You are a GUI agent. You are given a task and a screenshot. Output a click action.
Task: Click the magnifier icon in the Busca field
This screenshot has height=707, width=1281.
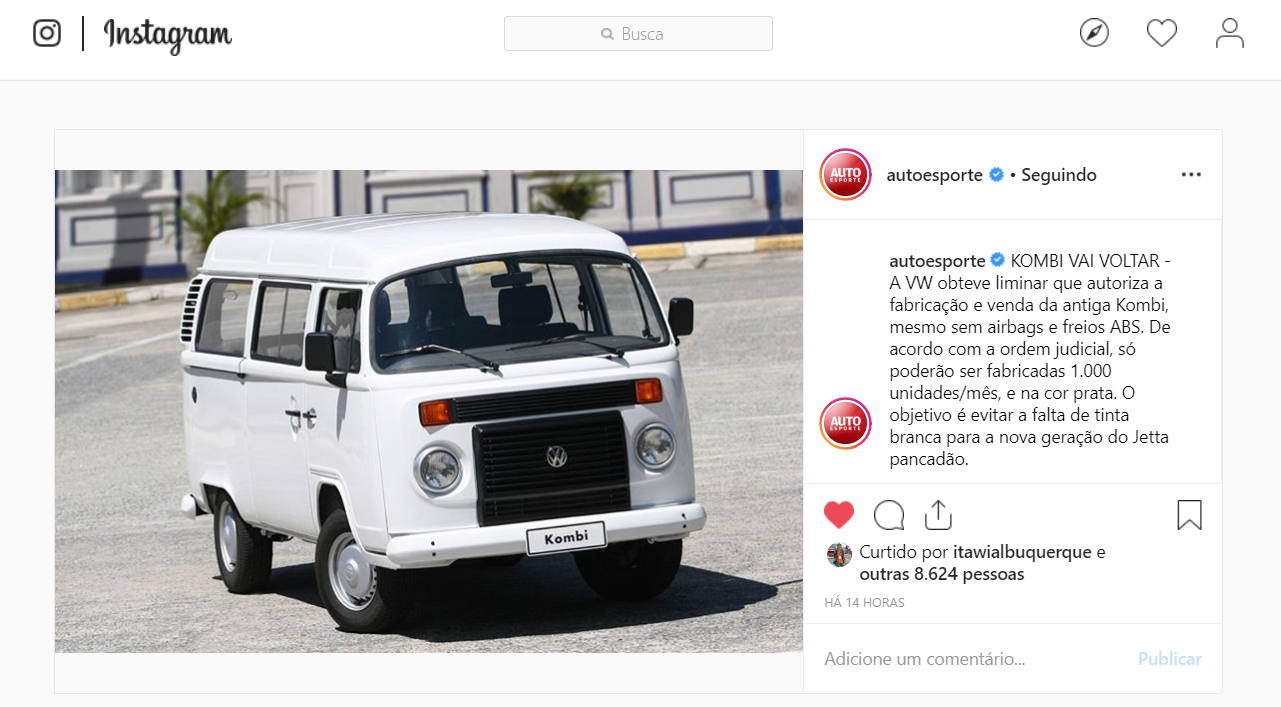607,34
